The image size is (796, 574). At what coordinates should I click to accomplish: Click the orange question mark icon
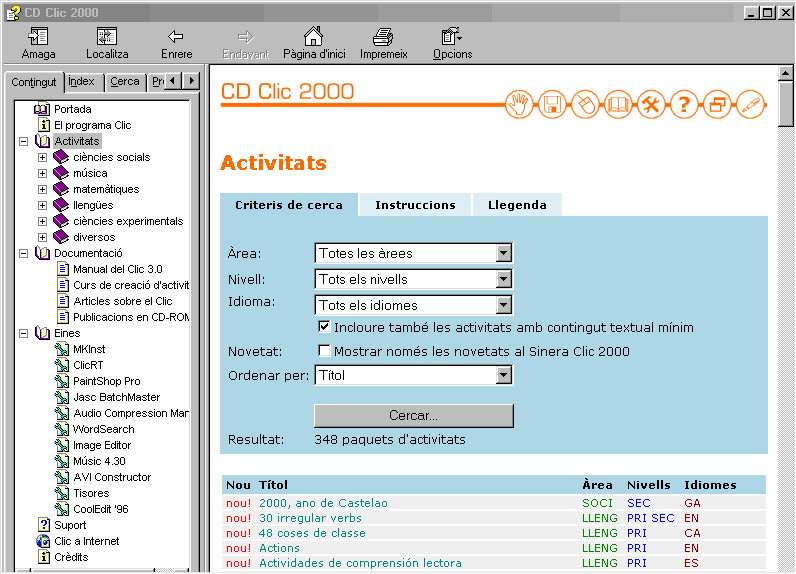[684, 104]
